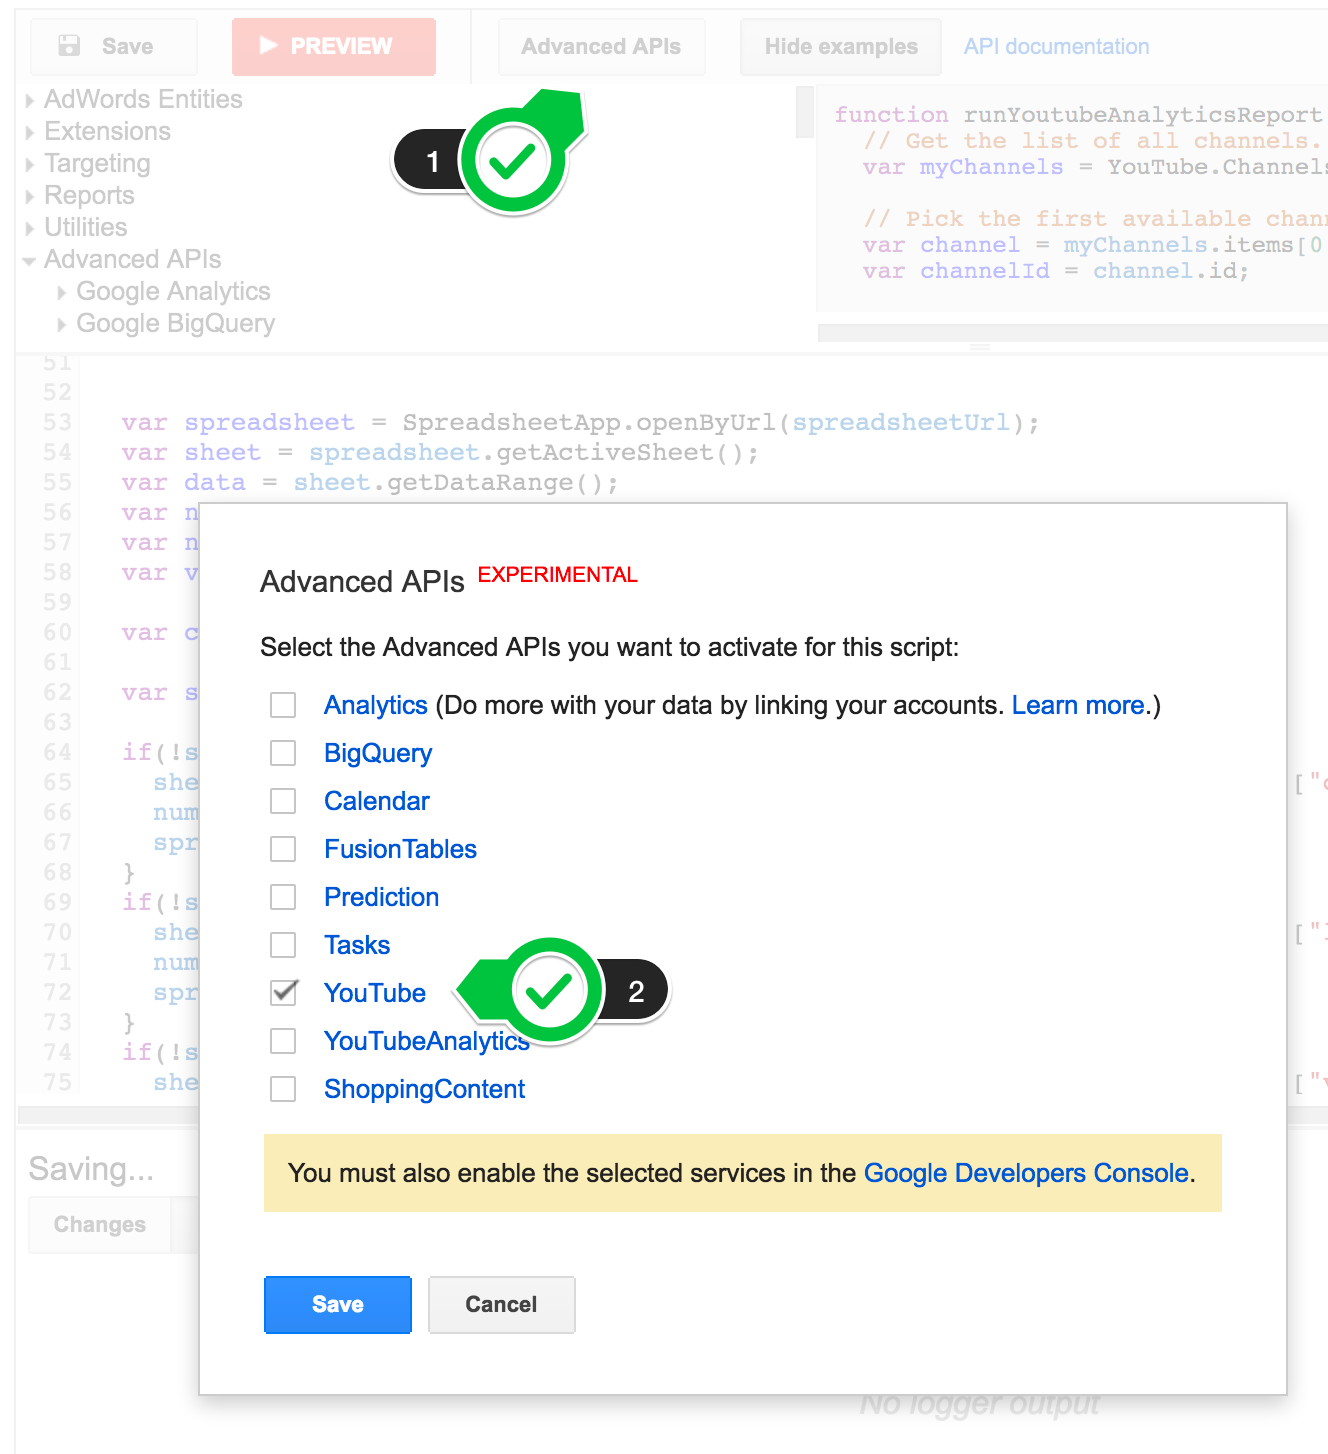Expand the AdWords Entities tree node

click(x=30, y=100)
